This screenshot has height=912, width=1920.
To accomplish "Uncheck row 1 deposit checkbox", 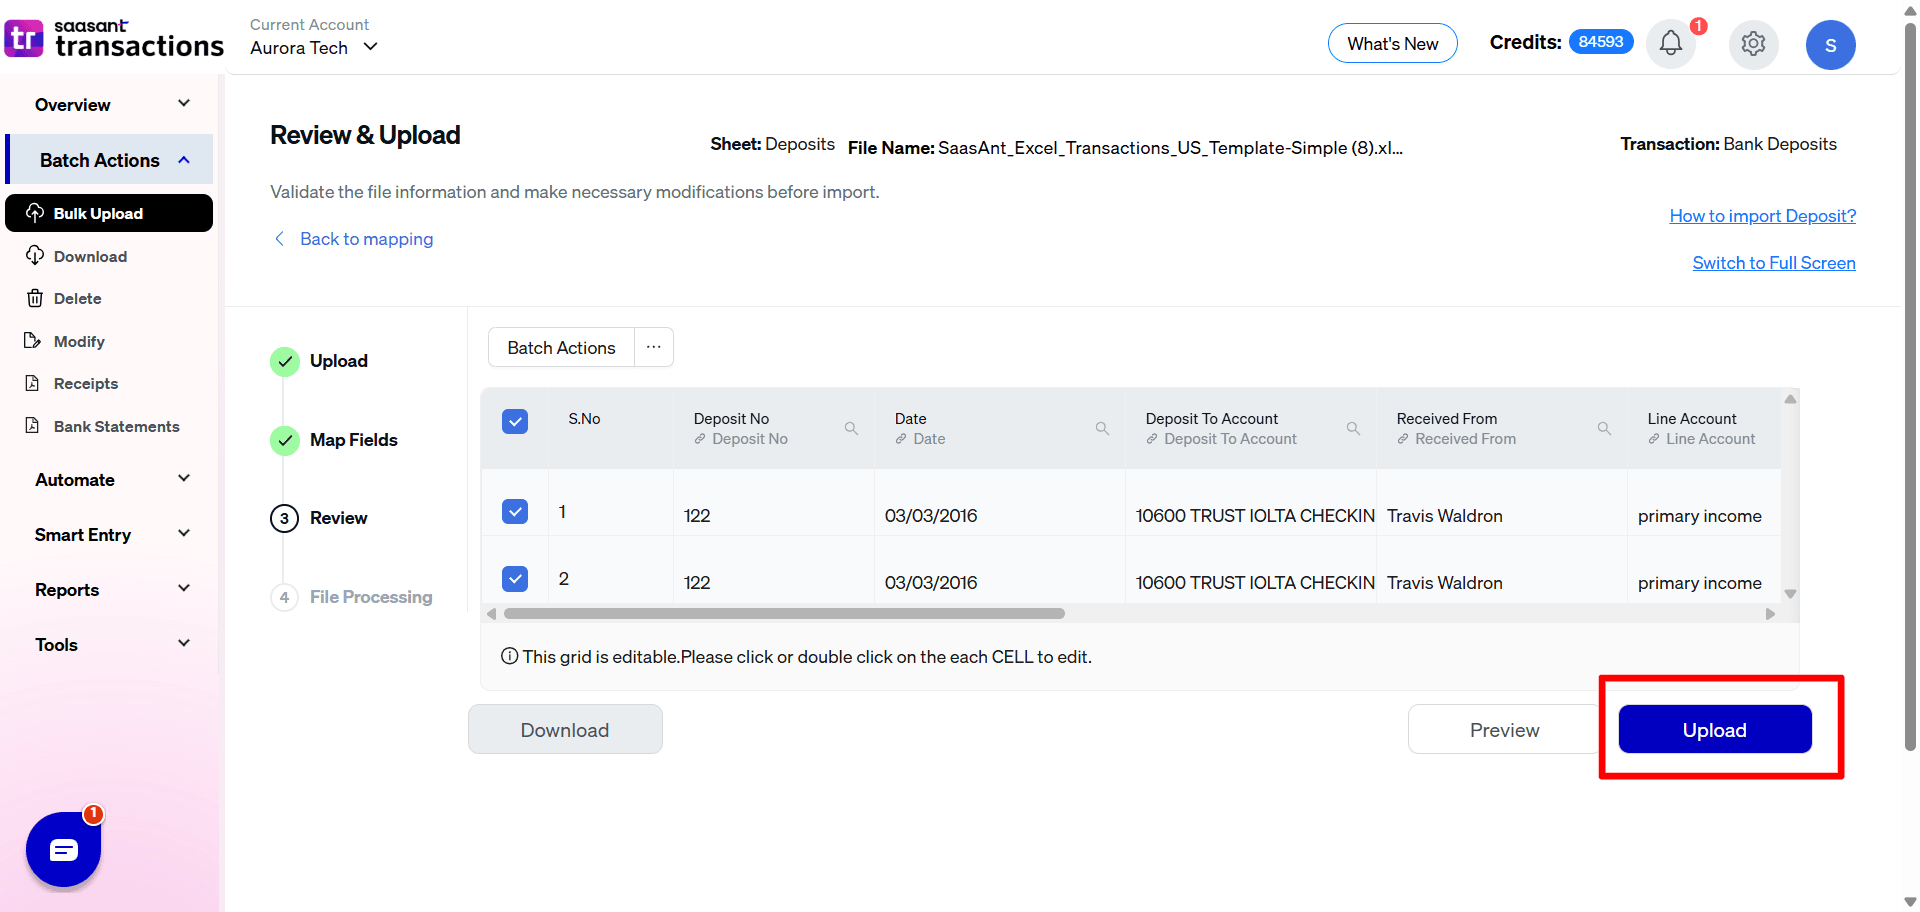I will [515, 511].
